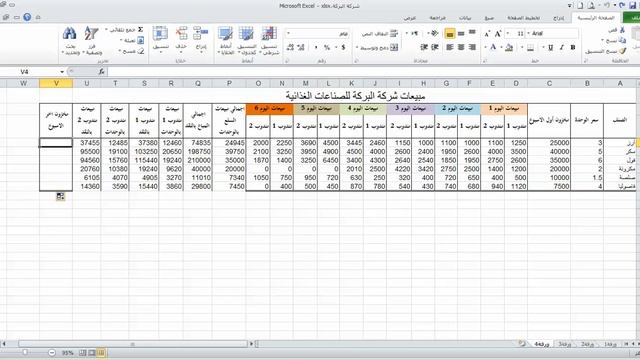Screen dimensions: 640x360
Task: Click Save icon in quick access toolbar
Action: click(633, 5)
